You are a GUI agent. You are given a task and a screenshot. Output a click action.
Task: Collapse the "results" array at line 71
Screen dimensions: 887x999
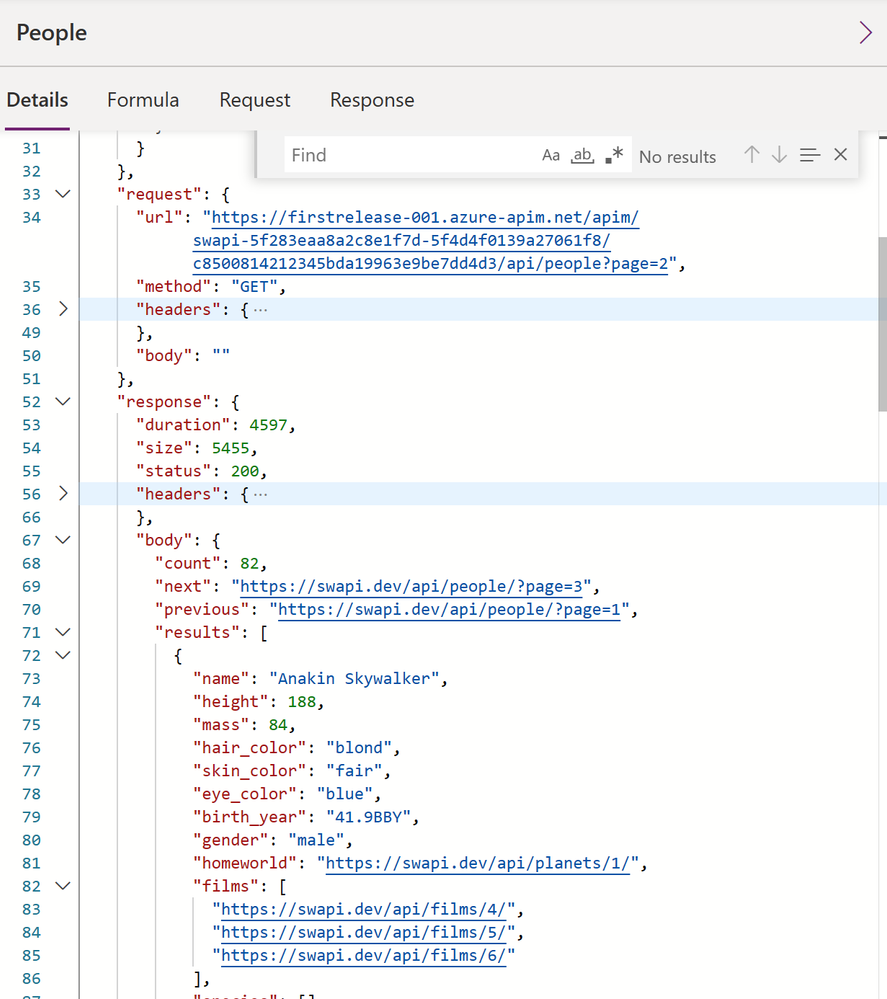pos(62,632)
